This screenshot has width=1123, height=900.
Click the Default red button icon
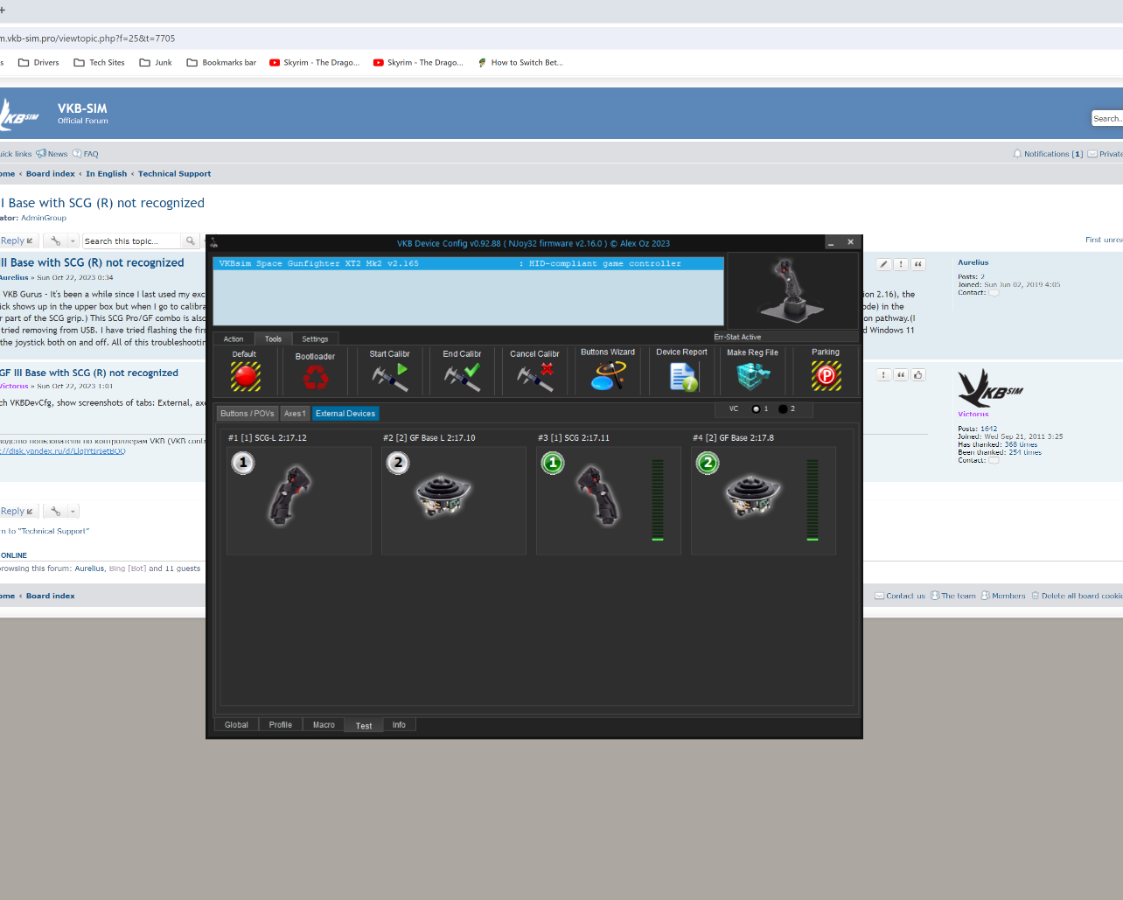tap(245, 376)
